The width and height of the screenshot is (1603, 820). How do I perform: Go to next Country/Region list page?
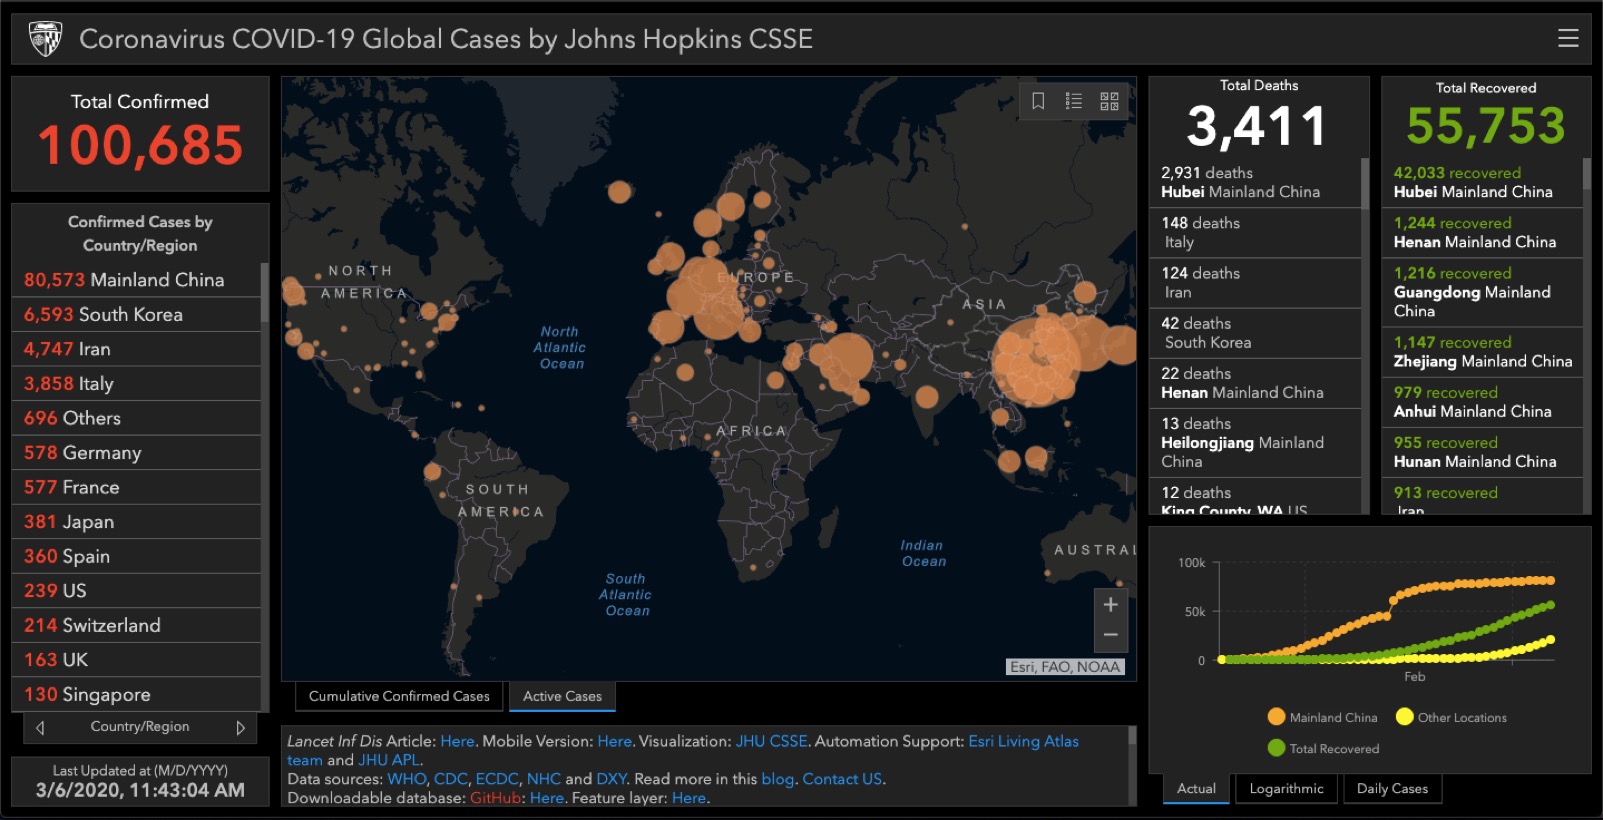click(x=240, y=728)
